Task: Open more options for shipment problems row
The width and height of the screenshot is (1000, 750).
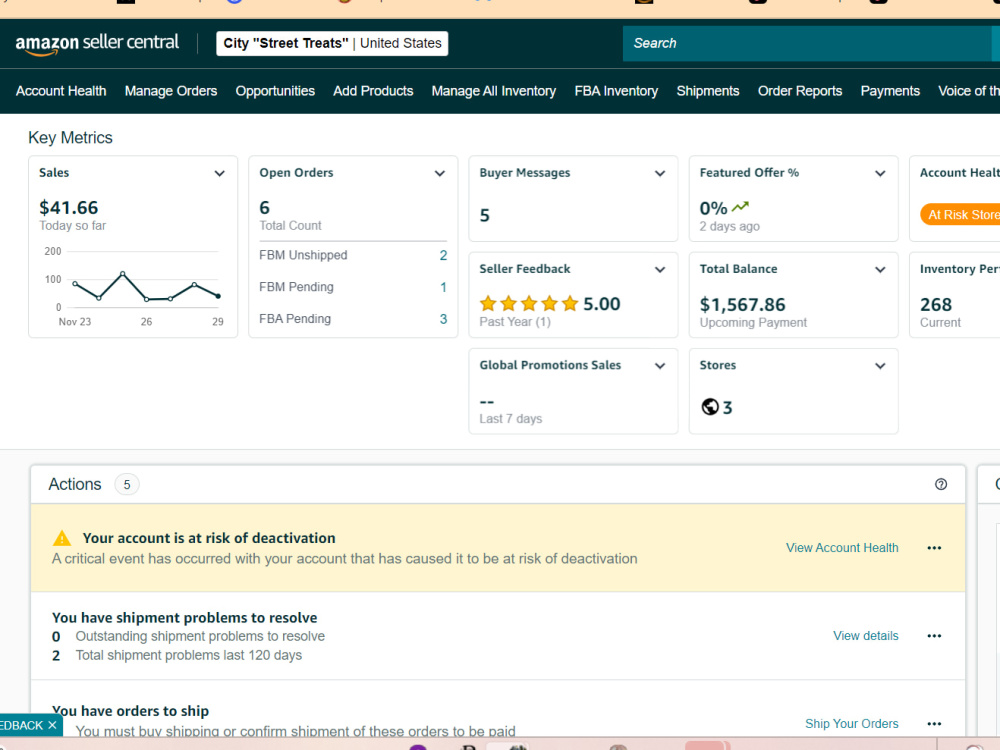Action: tap(934, 636)
